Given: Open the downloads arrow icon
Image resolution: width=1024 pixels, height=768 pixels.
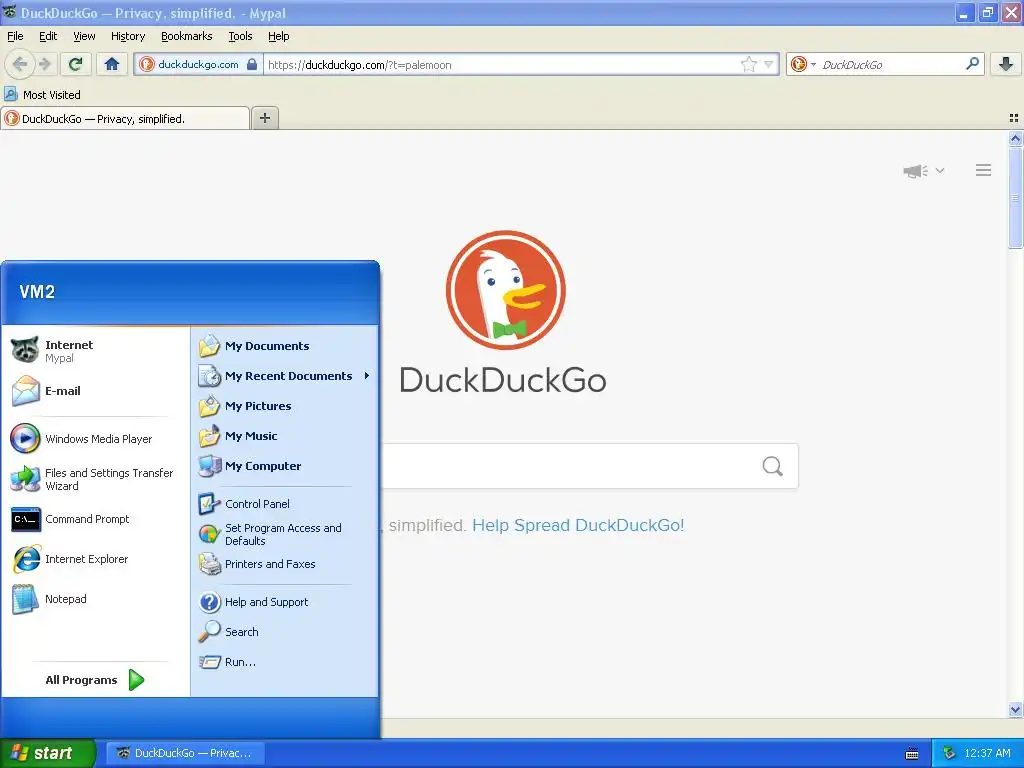Looking at the screenshot, I should (1006, 64).
